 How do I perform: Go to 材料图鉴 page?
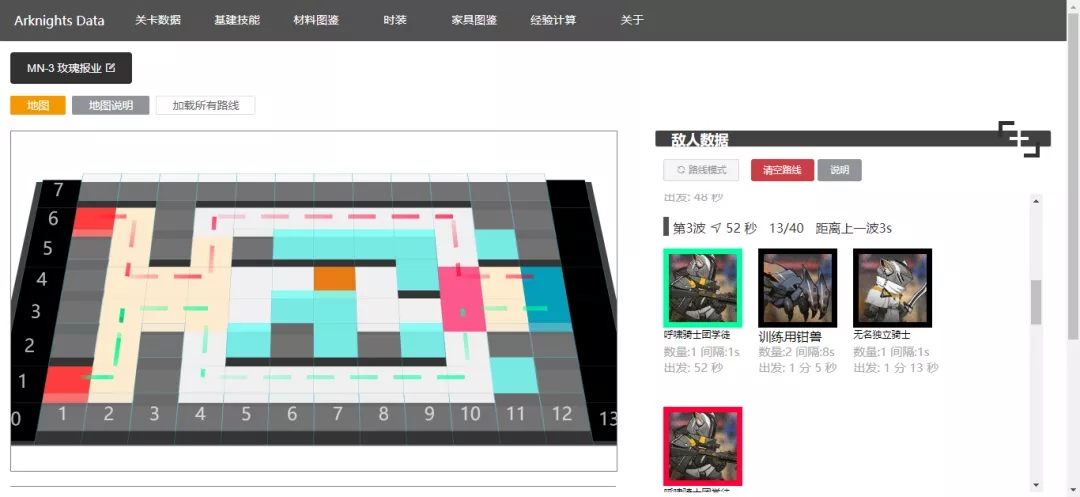[x=316, y=20]
